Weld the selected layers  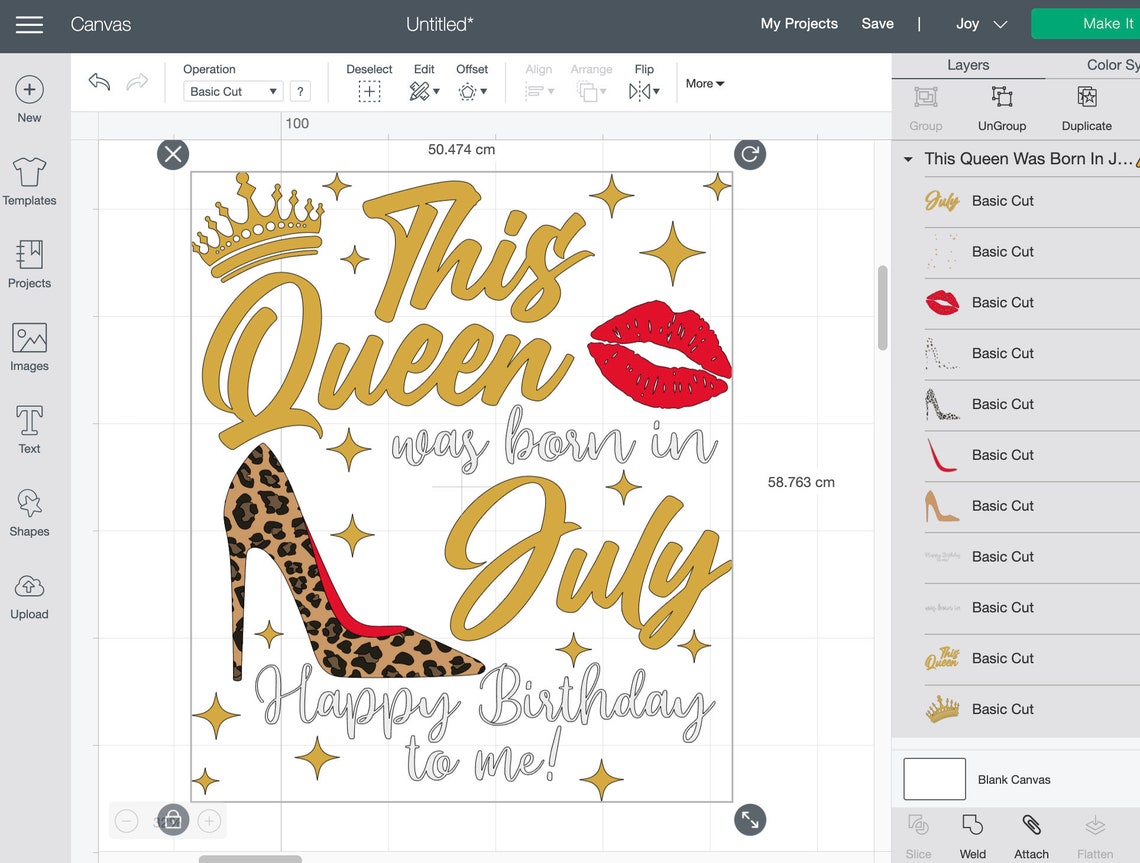(x=972, y=834)
